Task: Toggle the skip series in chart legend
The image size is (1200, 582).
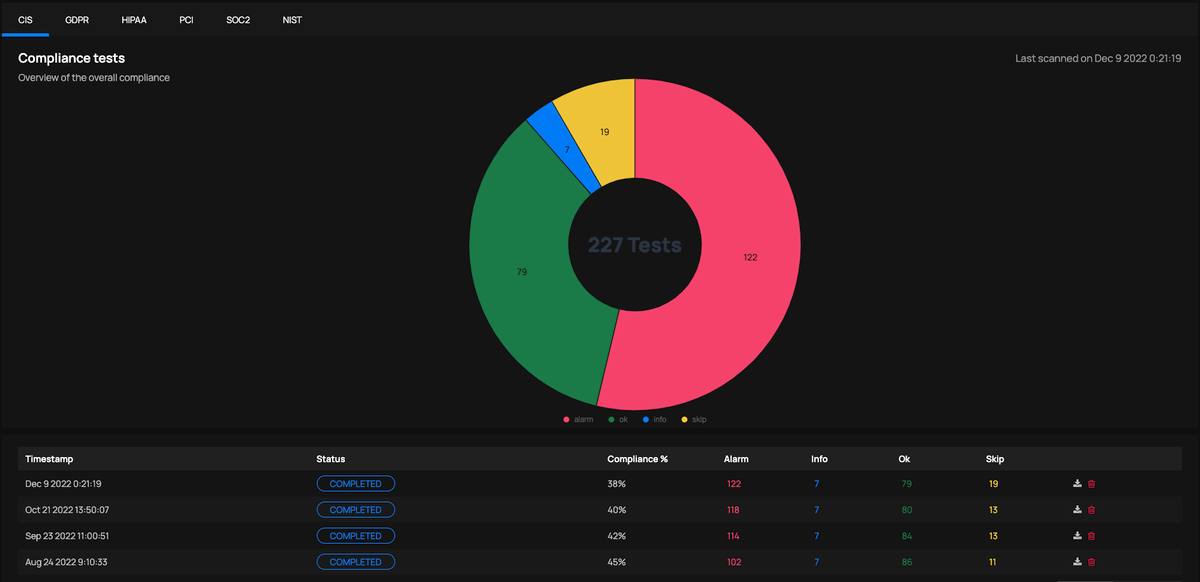Action: coord(695,420)
